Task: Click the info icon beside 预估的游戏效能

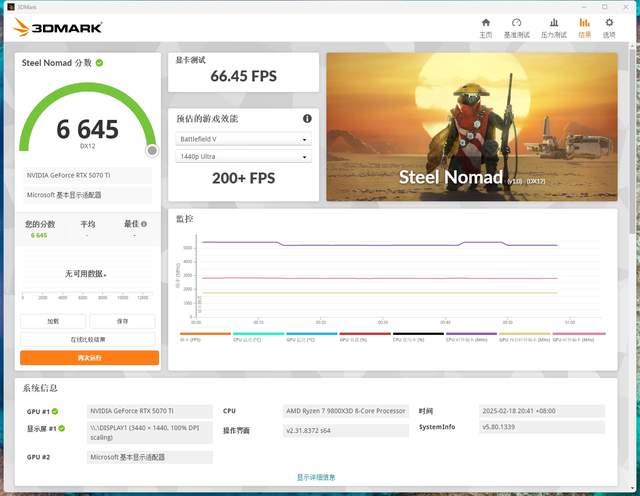Action: [x=307, y=118]
